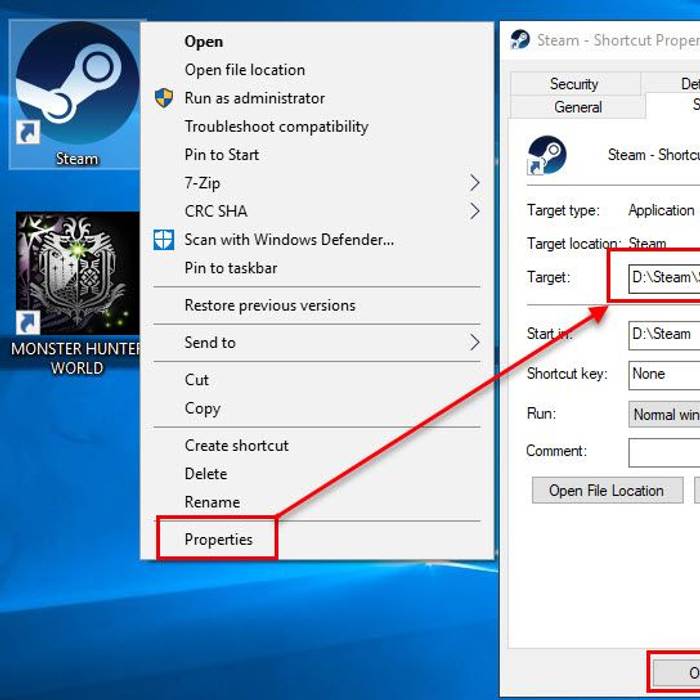This screenshot has height=700, width=700.
Task: Click the shield icon beside Run as administrator
Action: tap(164, 98)
